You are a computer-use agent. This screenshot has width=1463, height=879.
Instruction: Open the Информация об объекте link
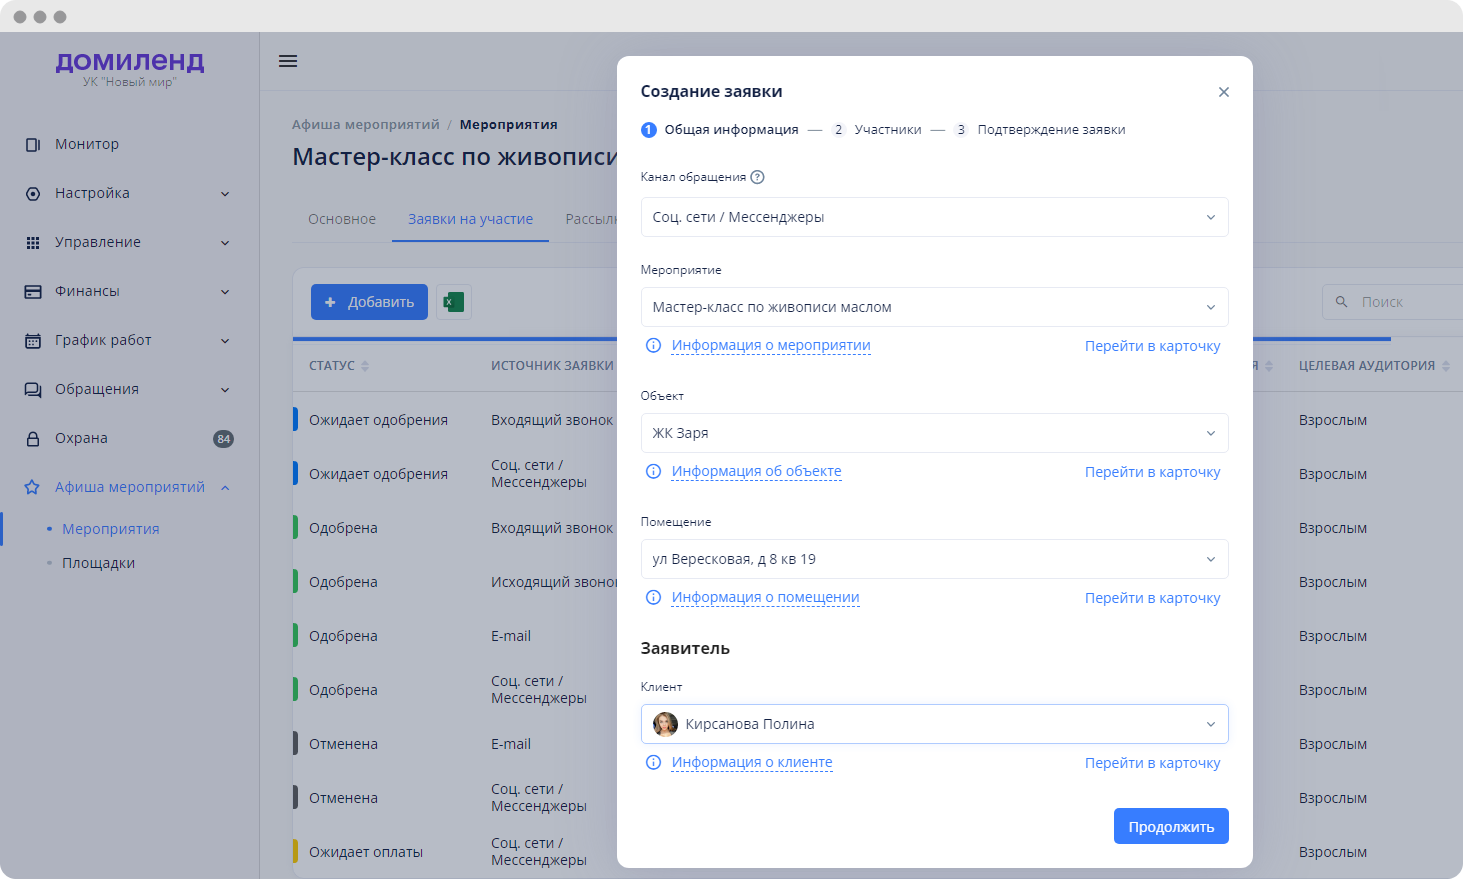pos(756,472)
